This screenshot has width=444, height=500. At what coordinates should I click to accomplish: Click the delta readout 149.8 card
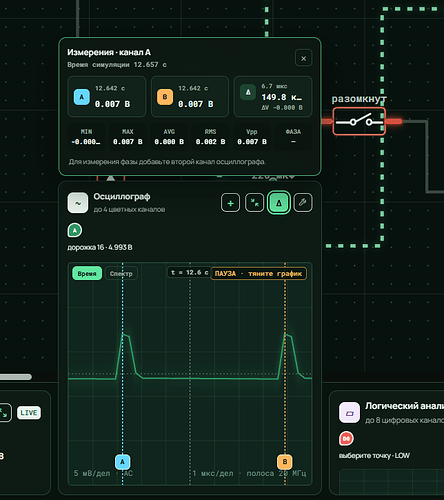[273, 96]
